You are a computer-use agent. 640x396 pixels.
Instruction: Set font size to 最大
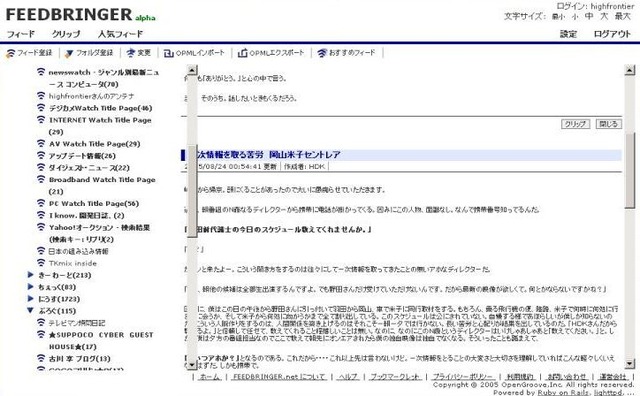click(x=622, y=16)
